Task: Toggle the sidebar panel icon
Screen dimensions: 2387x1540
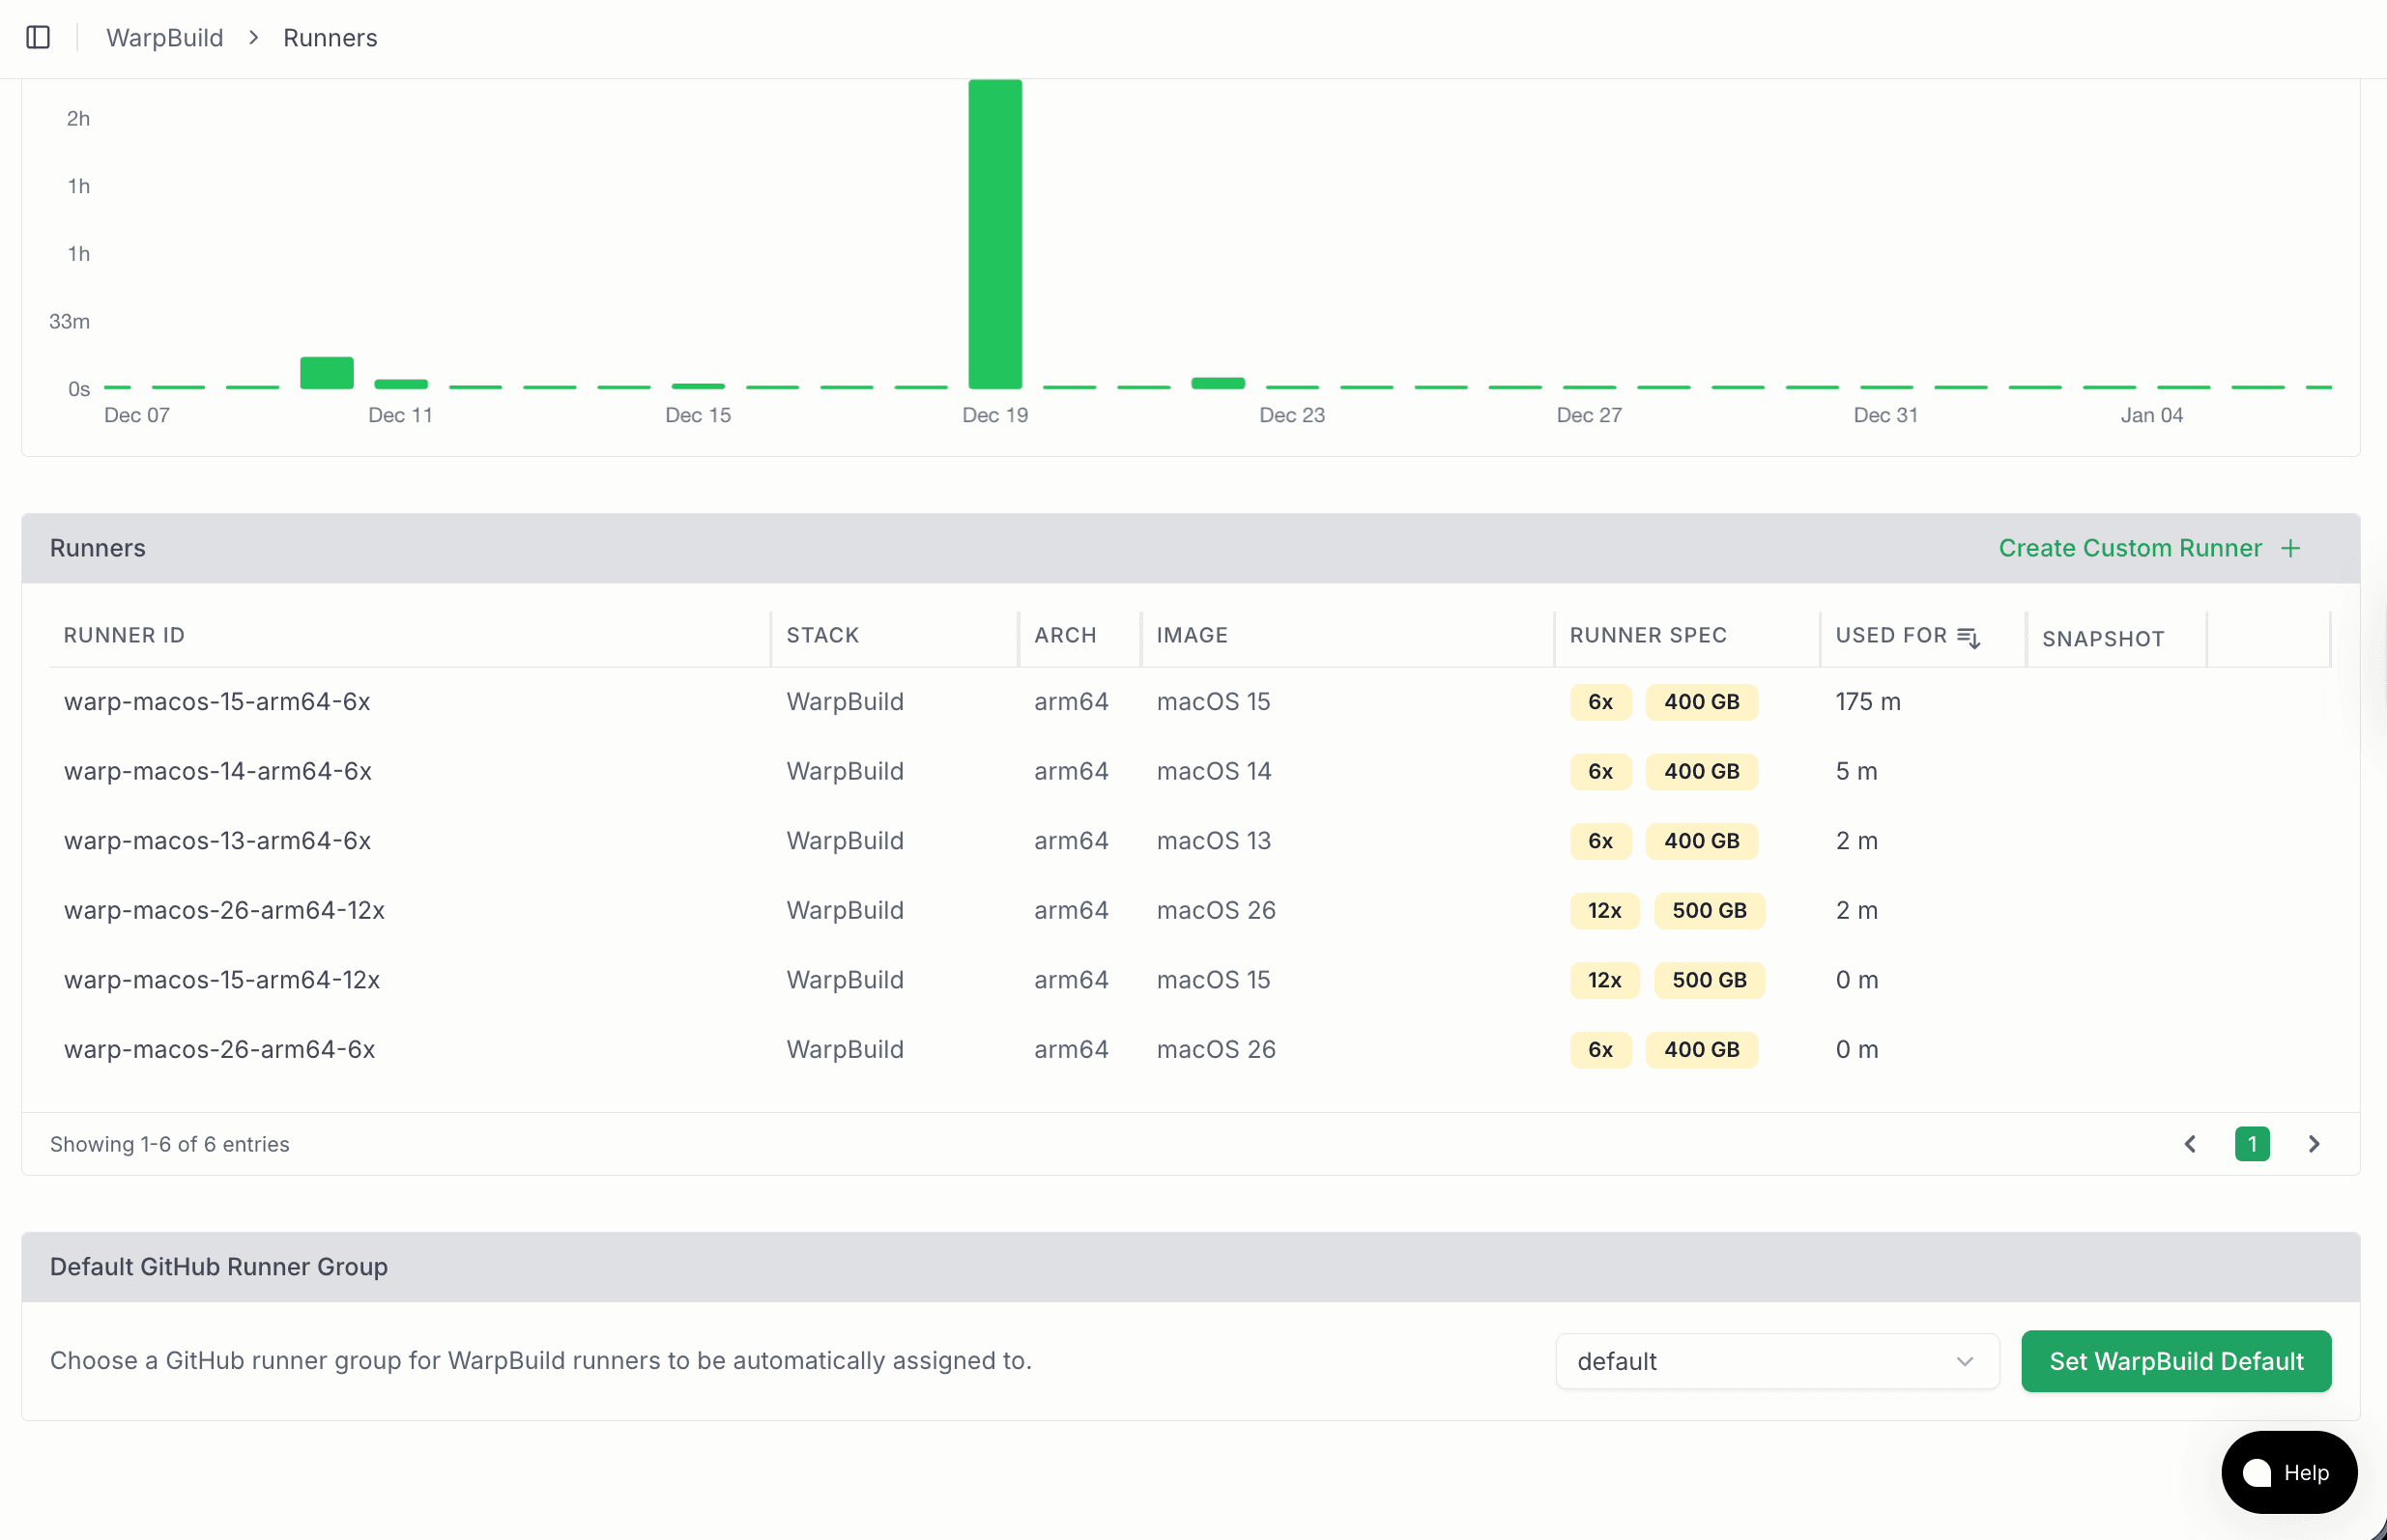Action: (39, 37)
